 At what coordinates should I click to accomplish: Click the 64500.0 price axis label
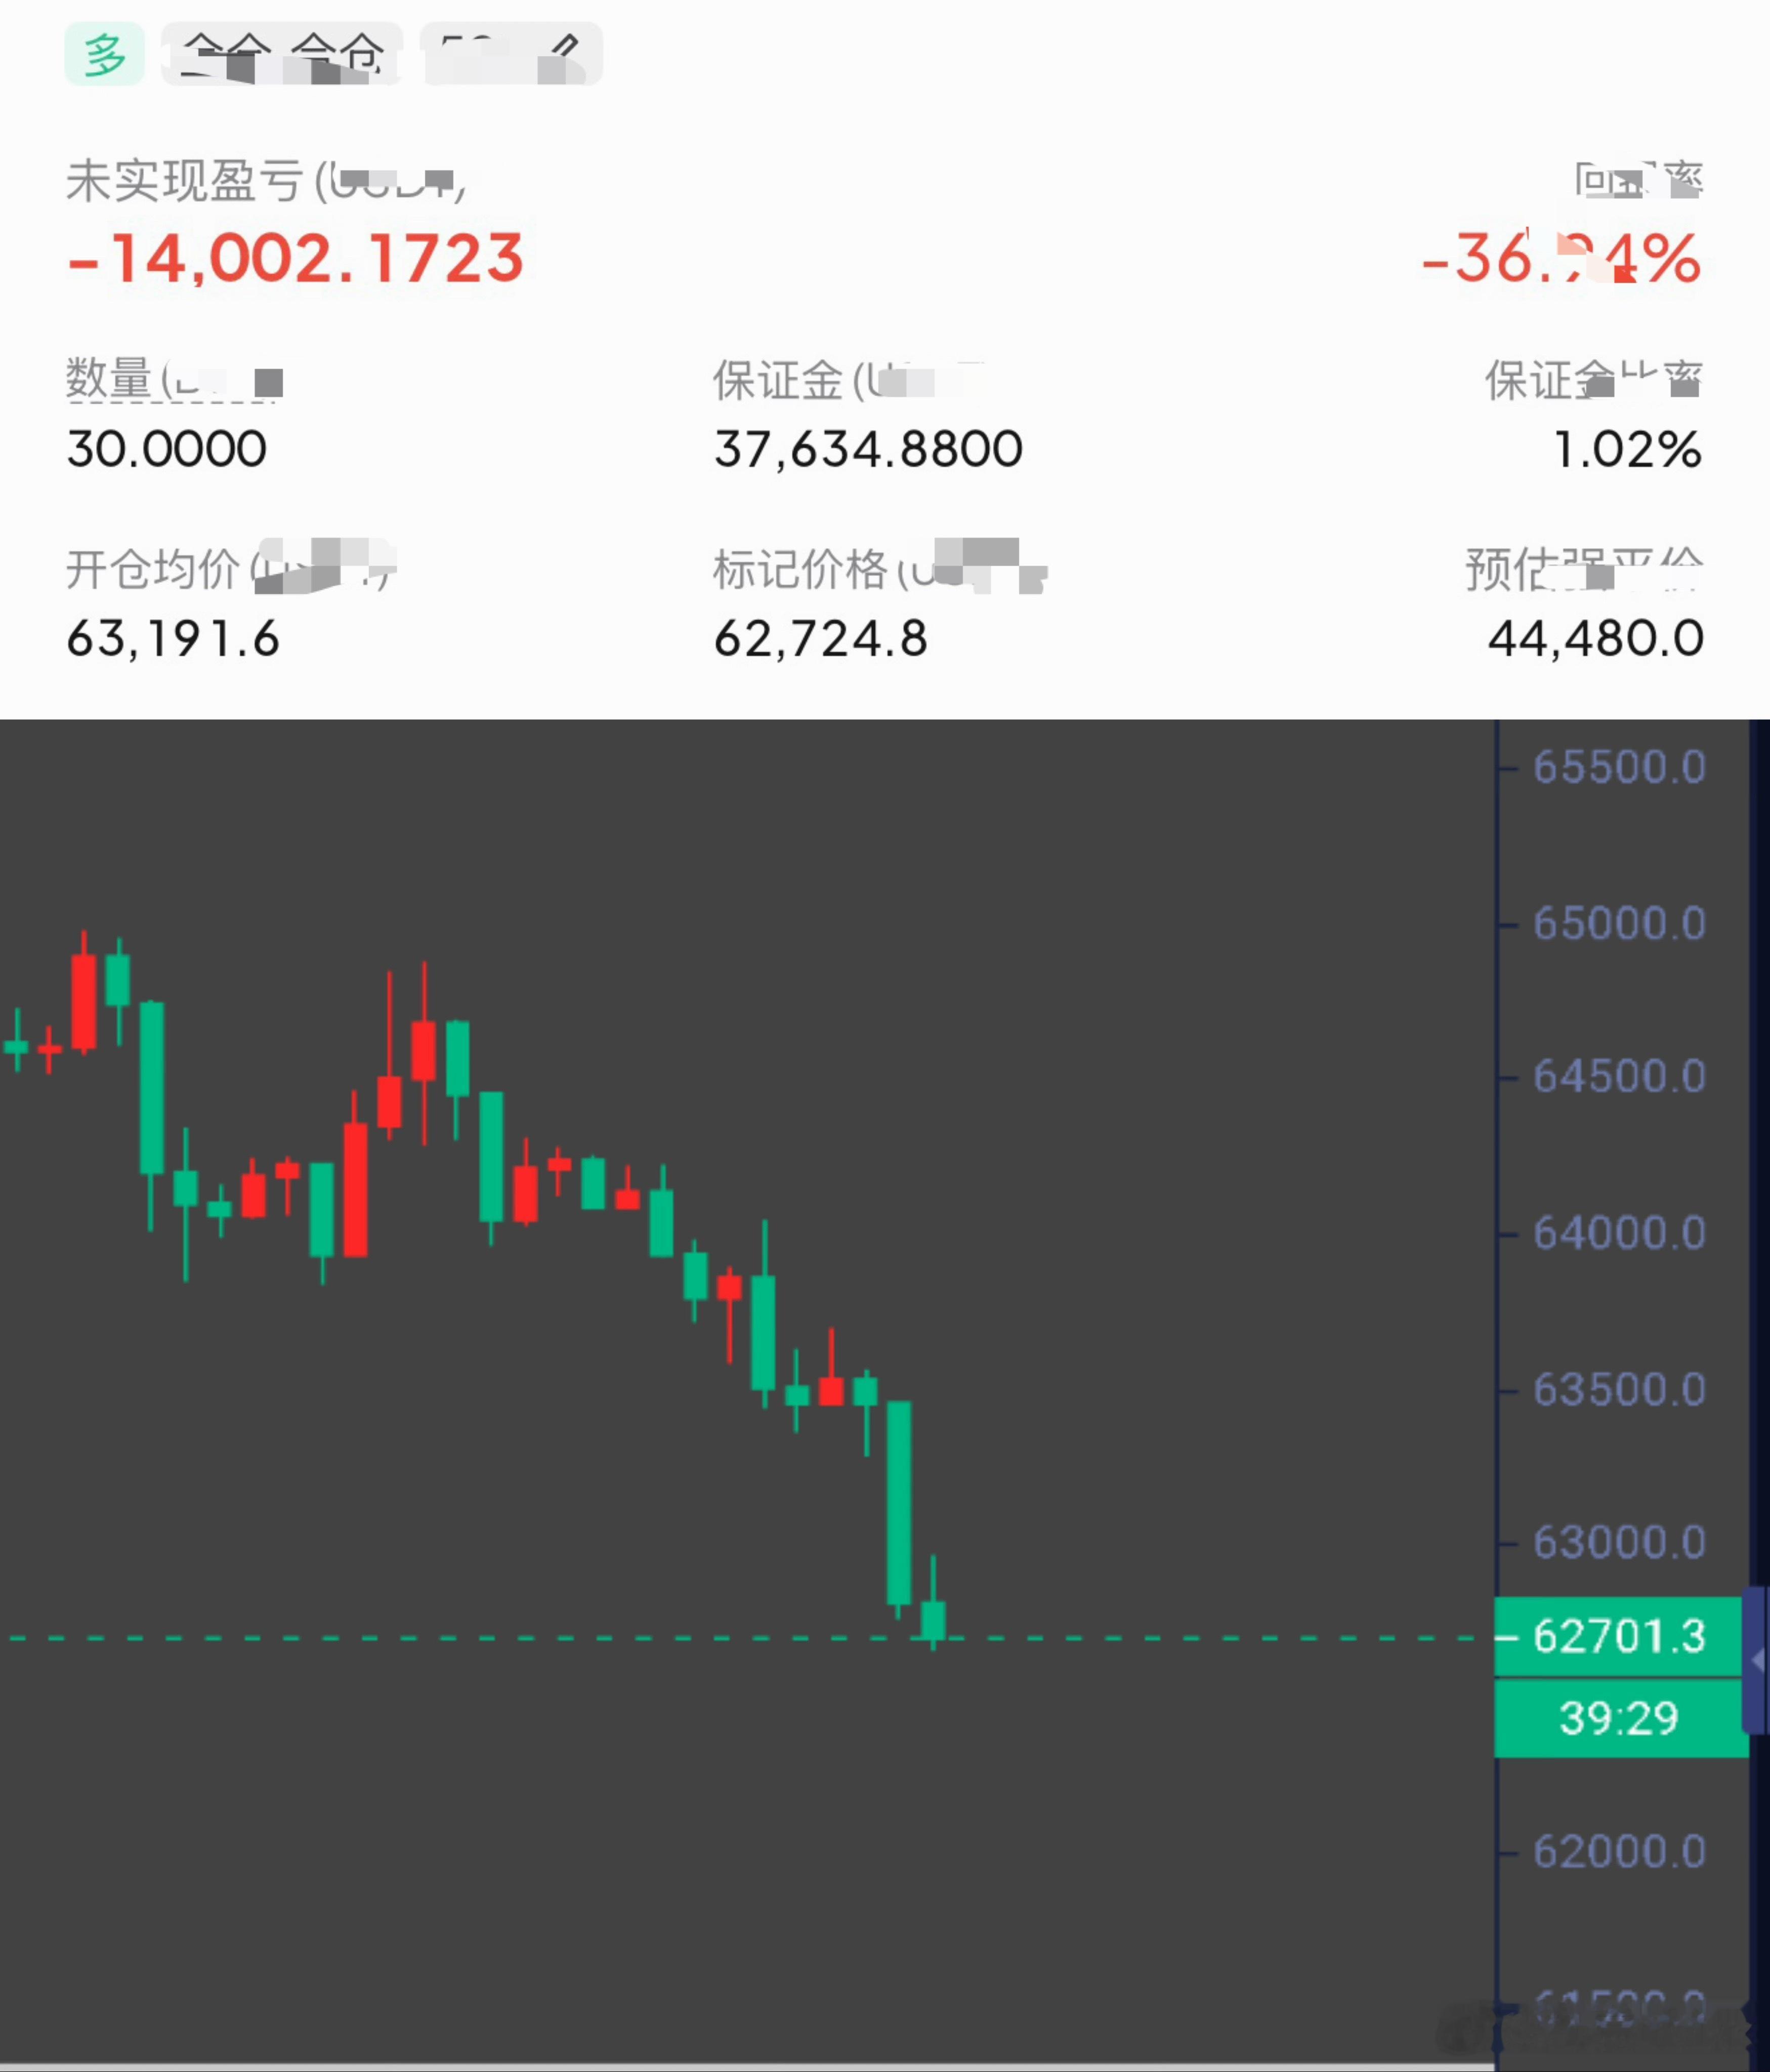pos(1619,1076)
